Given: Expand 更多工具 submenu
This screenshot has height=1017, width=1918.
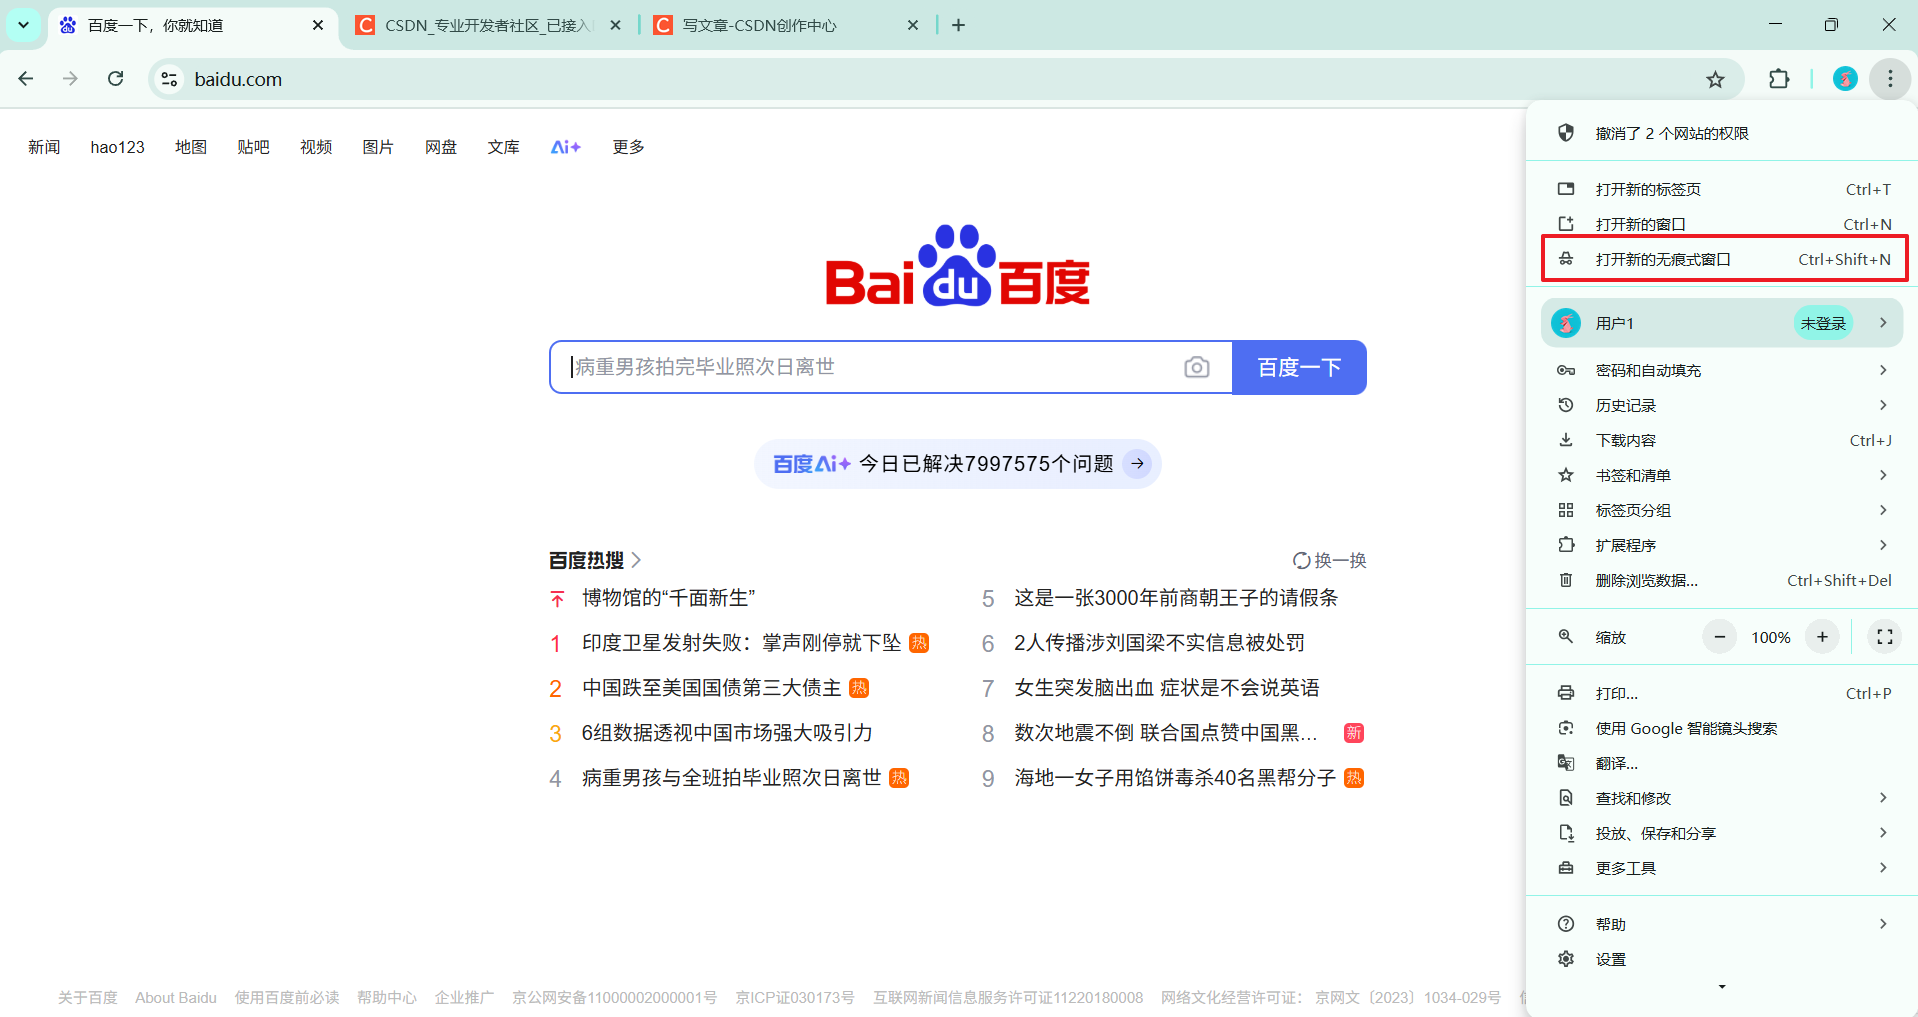Looking at the screenshot, I should [1720, 868].
